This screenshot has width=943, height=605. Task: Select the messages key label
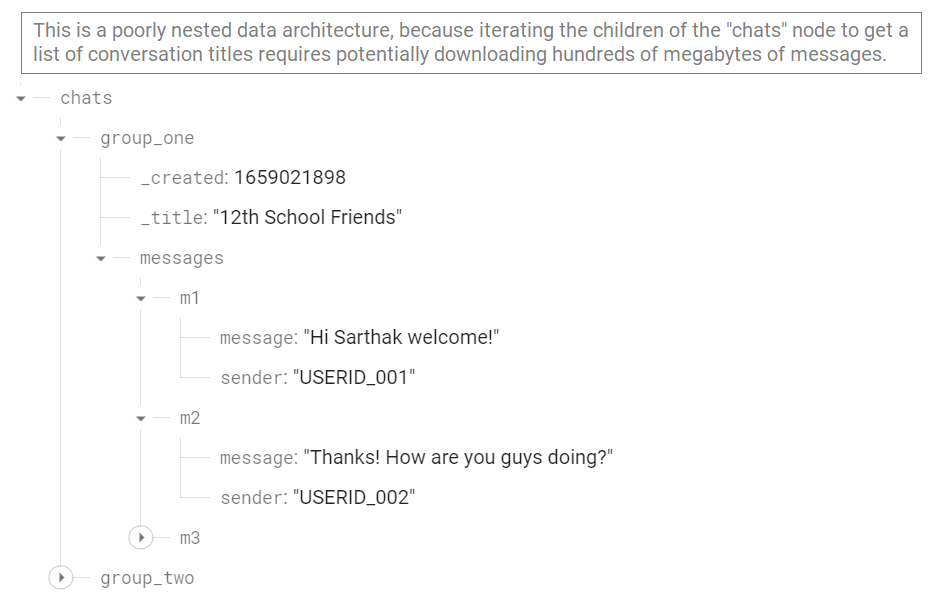pyautogui.click(x=181, y=258)
